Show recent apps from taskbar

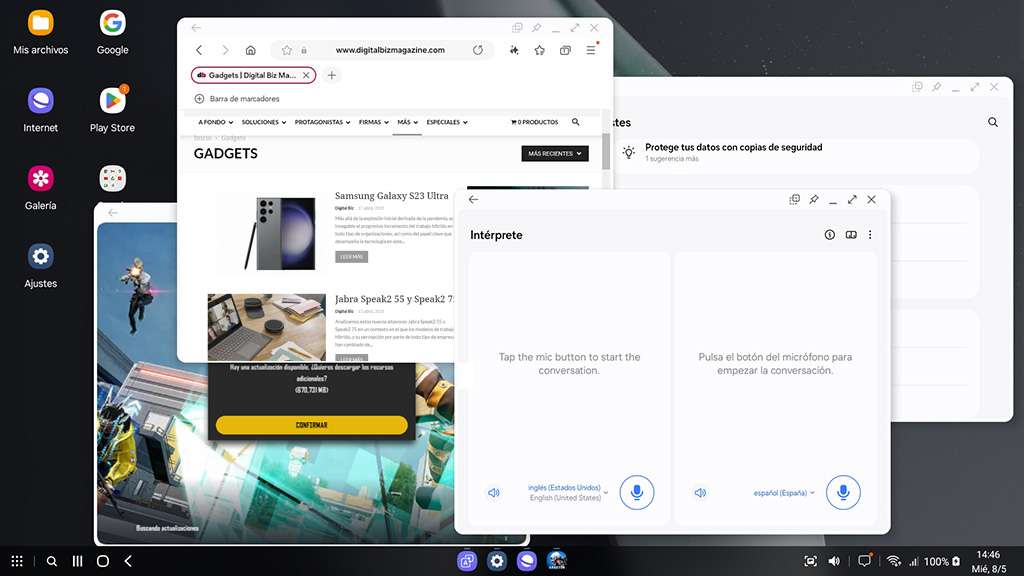pyautogui.click(x=77, y=561)
